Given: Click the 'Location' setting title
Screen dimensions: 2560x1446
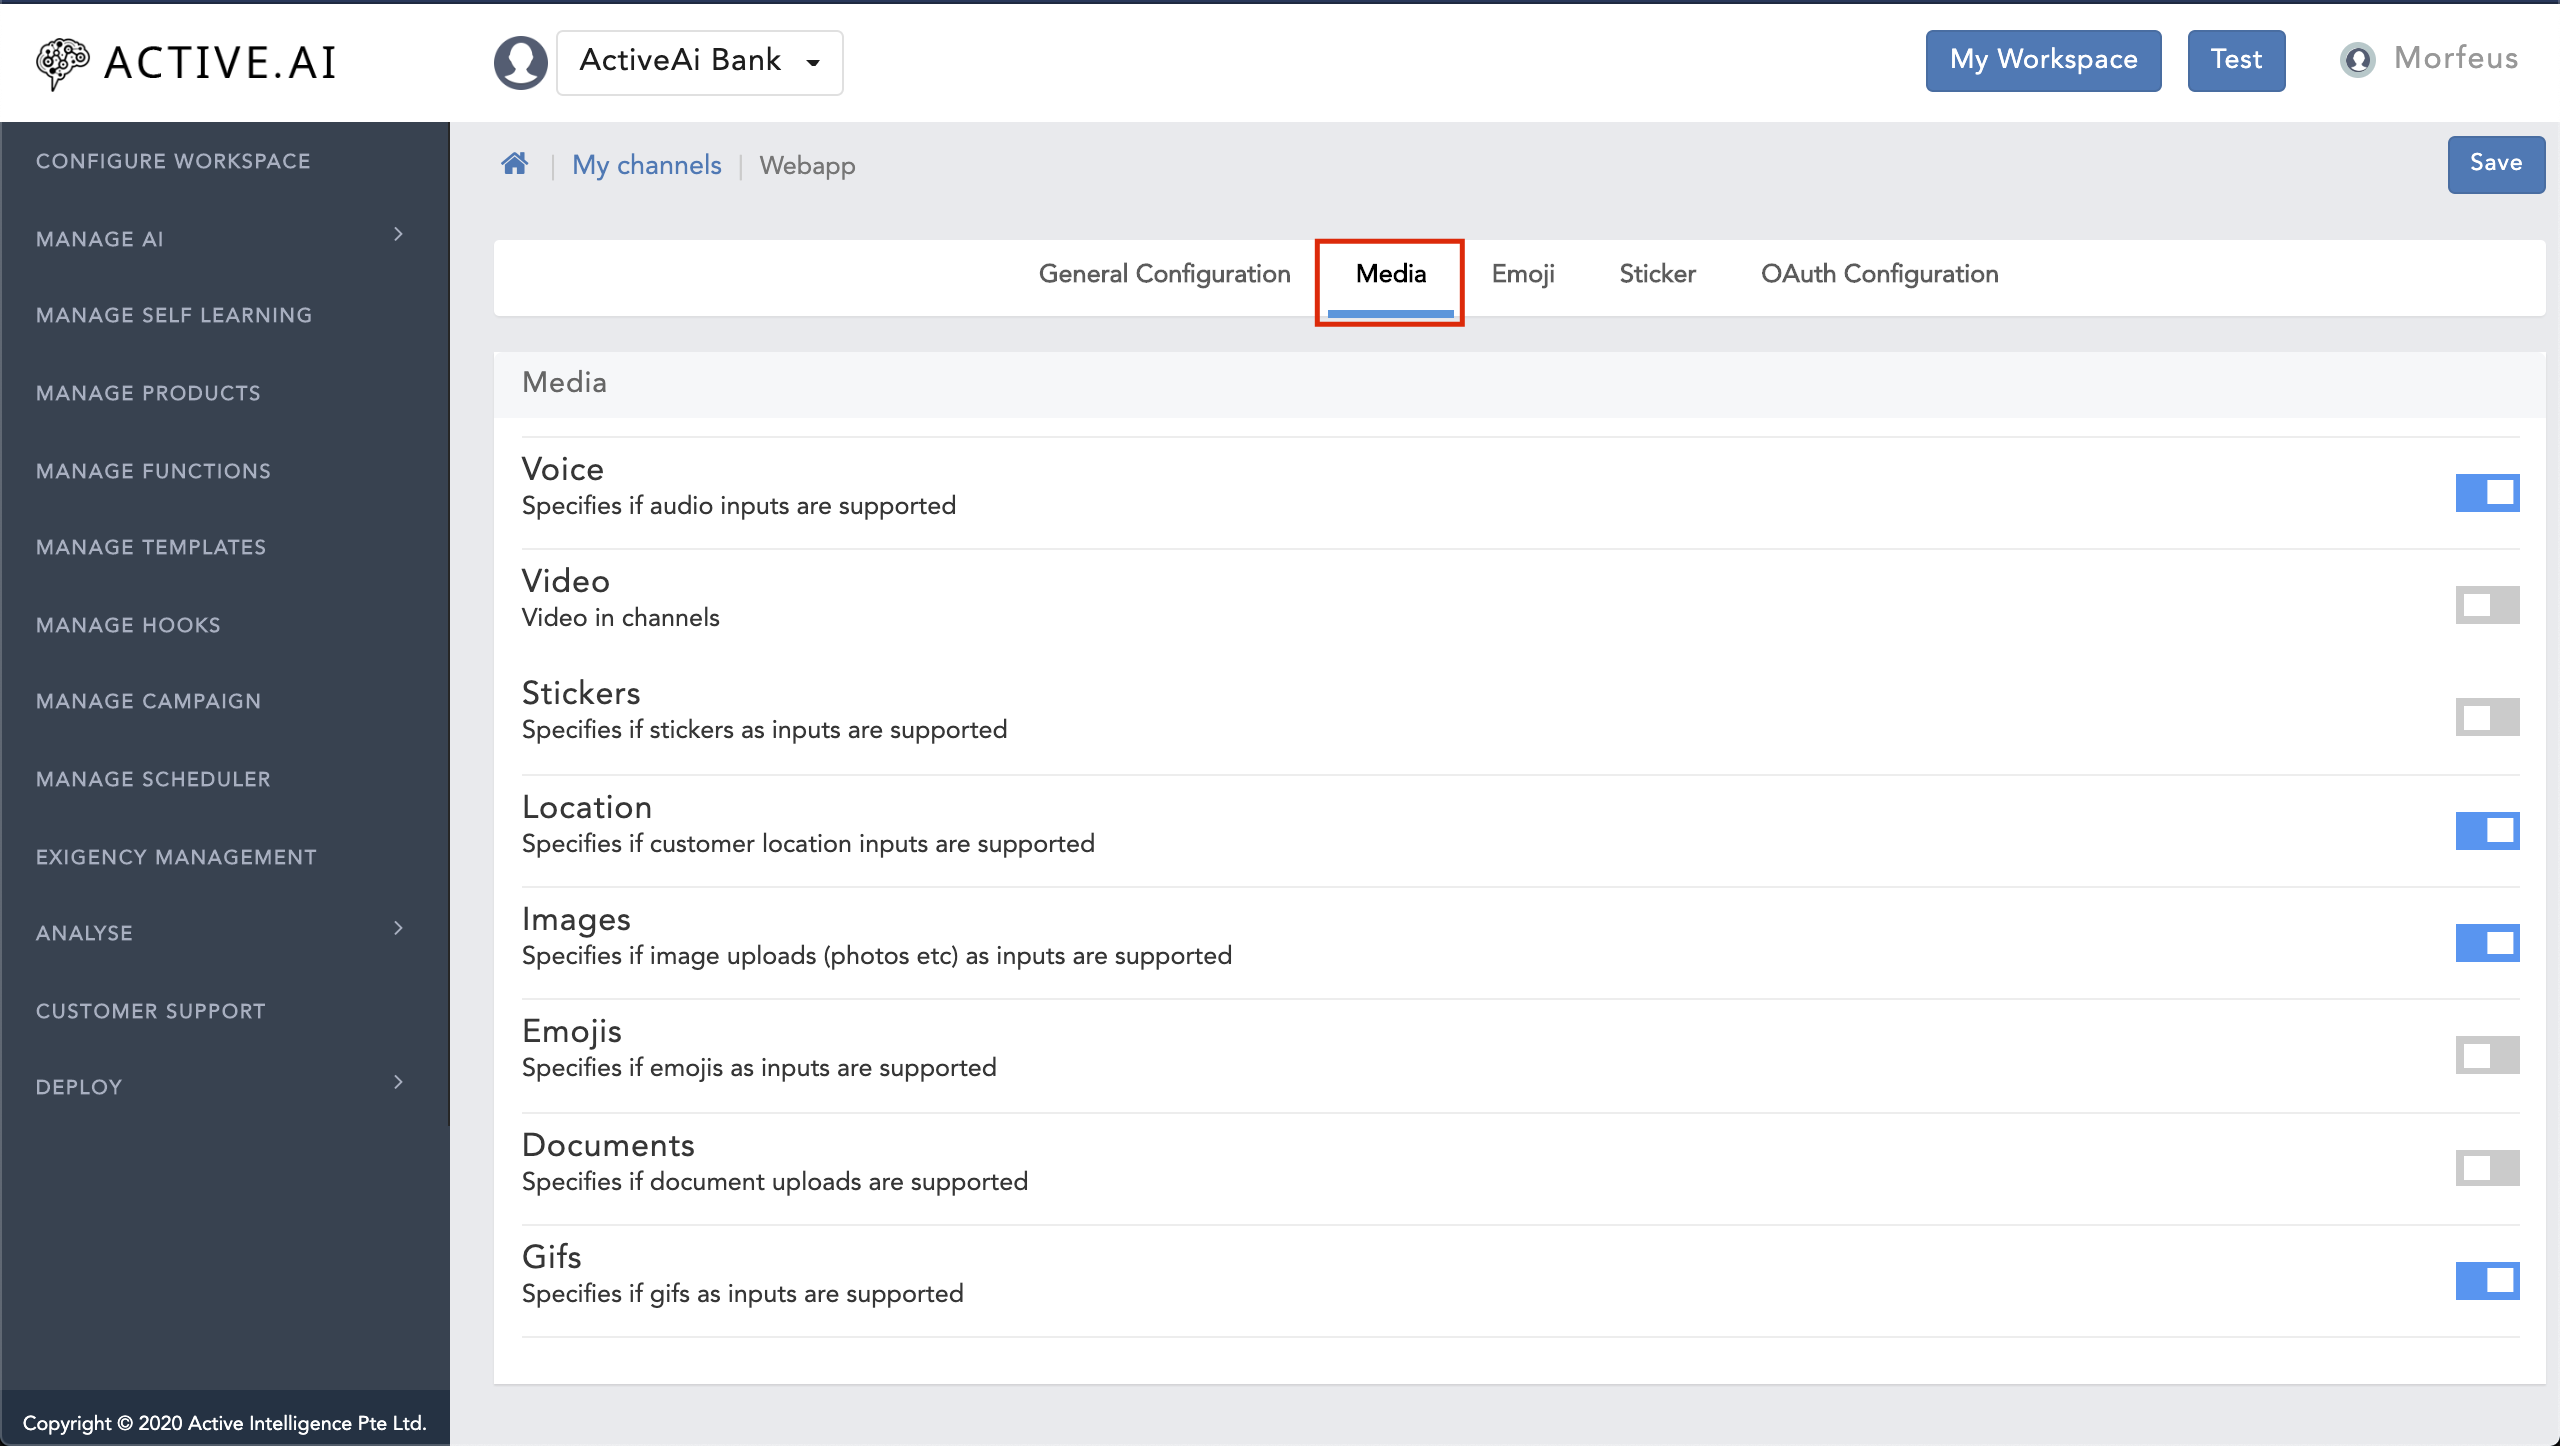Looking at the screenshot, I should click(x=586, y=807).
